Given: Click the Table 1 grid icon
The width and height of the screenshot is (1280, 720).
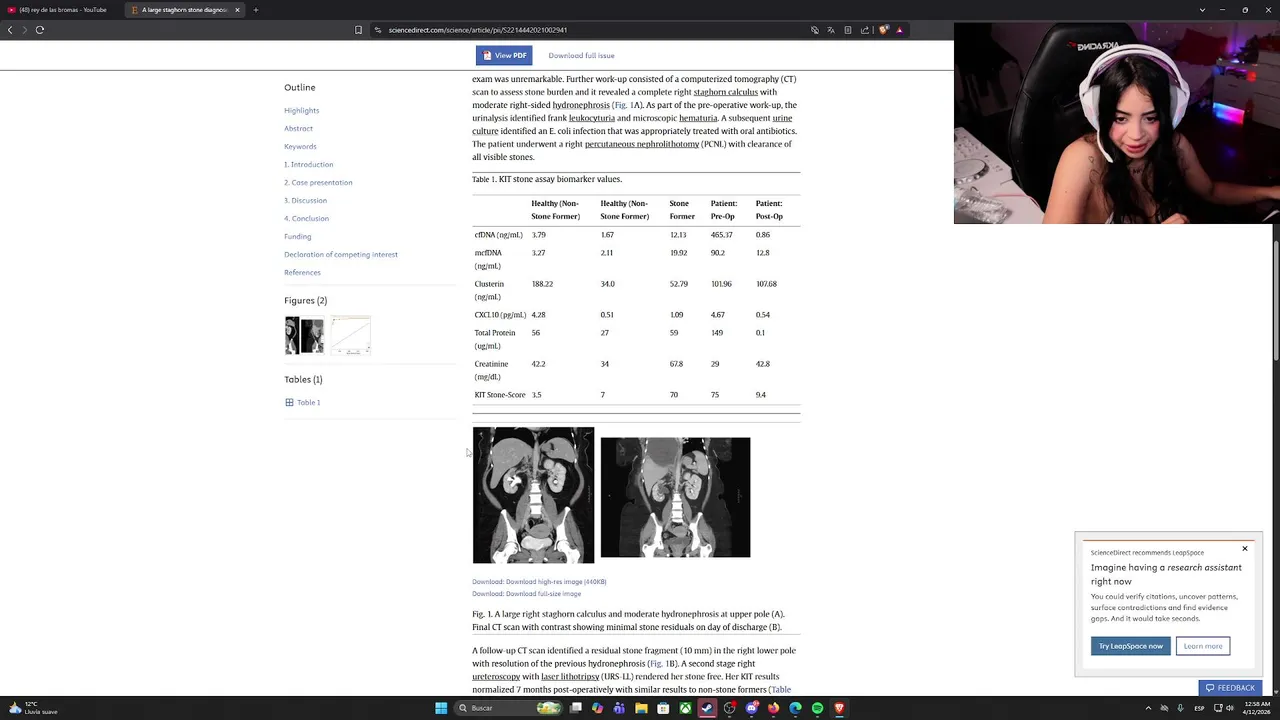Looking at the screenshot, I should point(289,403).
